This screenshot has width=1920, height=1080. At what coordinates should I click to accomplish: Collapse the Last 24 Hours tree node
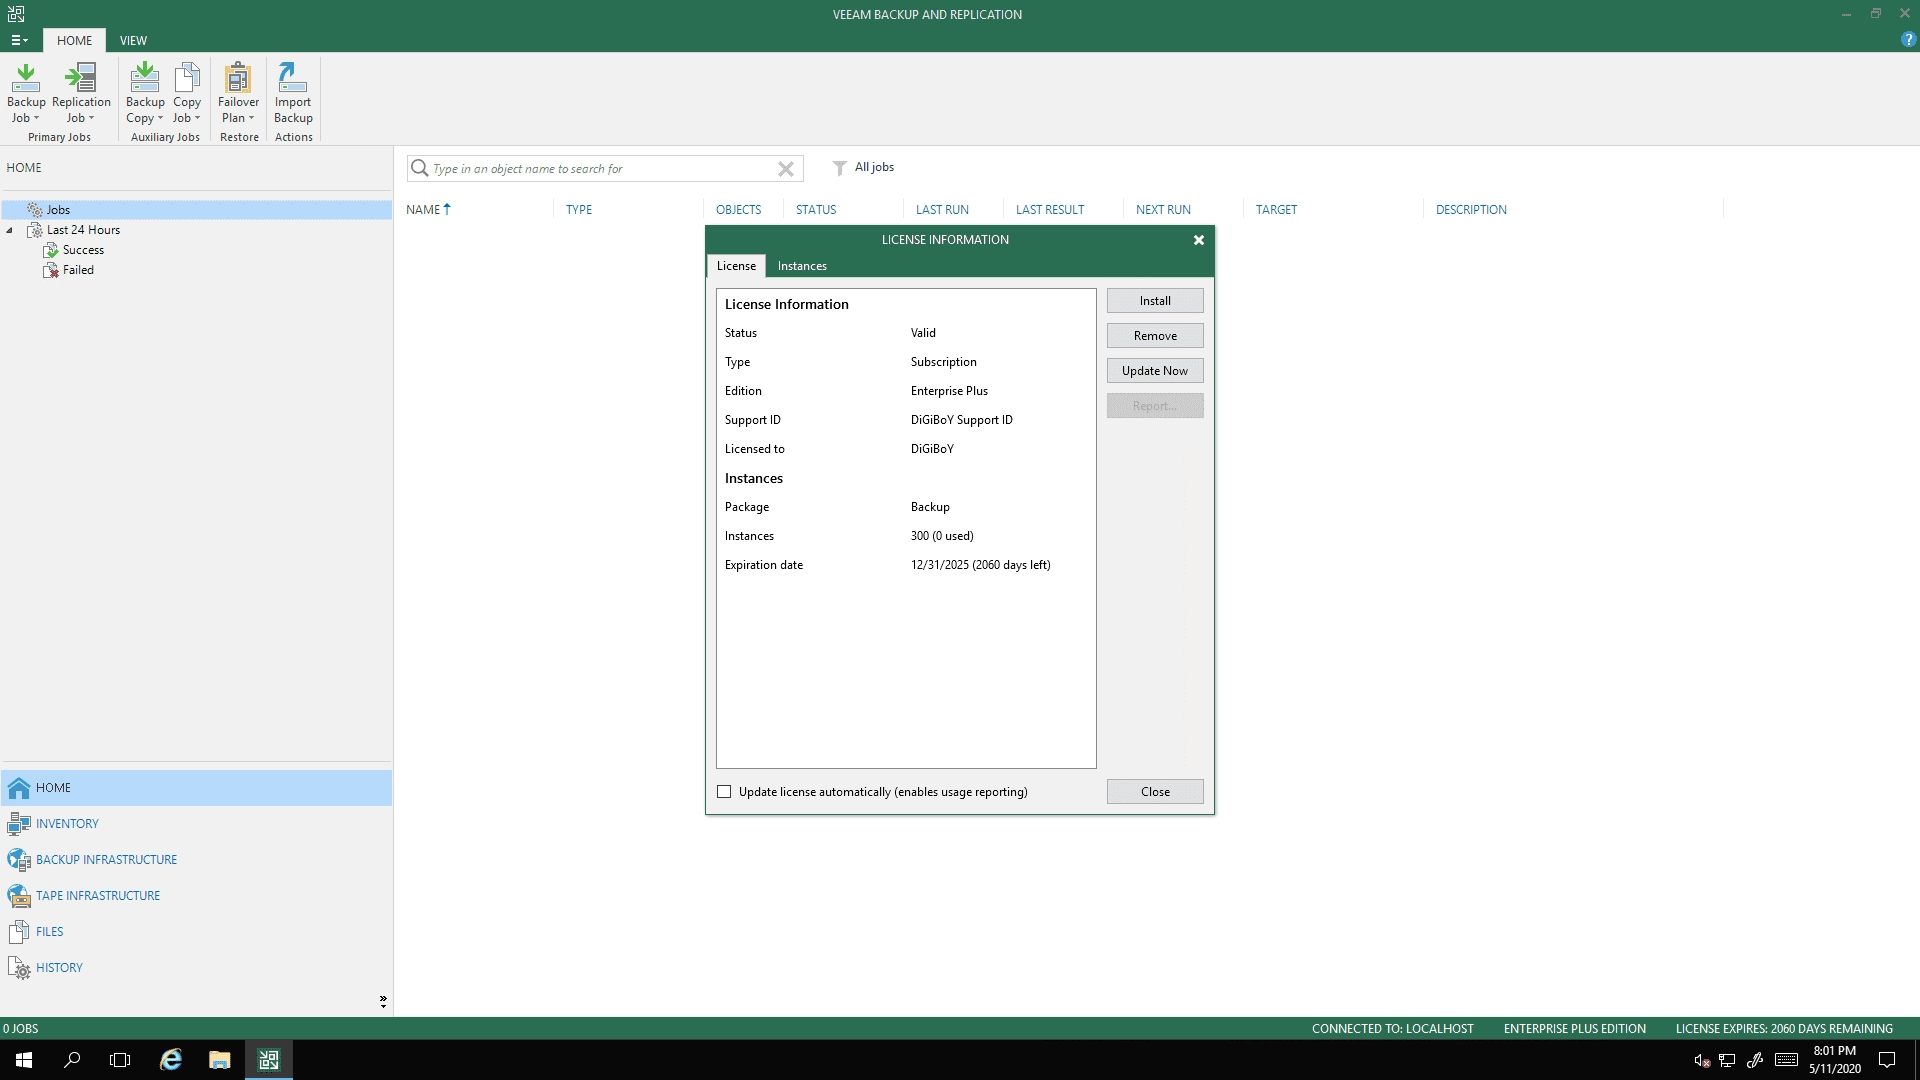tap(10, 230)
